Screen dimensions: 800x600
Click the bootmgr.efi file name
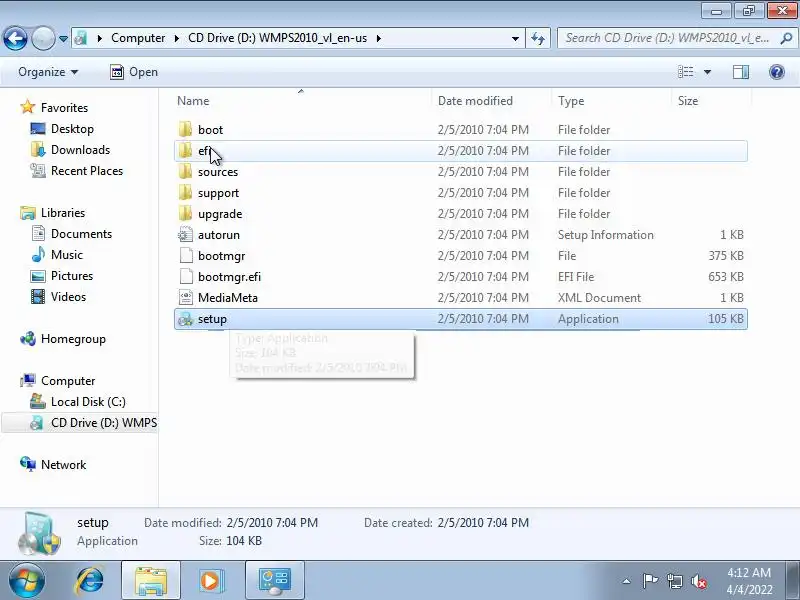pyautogui.click(x=229, y=277)
